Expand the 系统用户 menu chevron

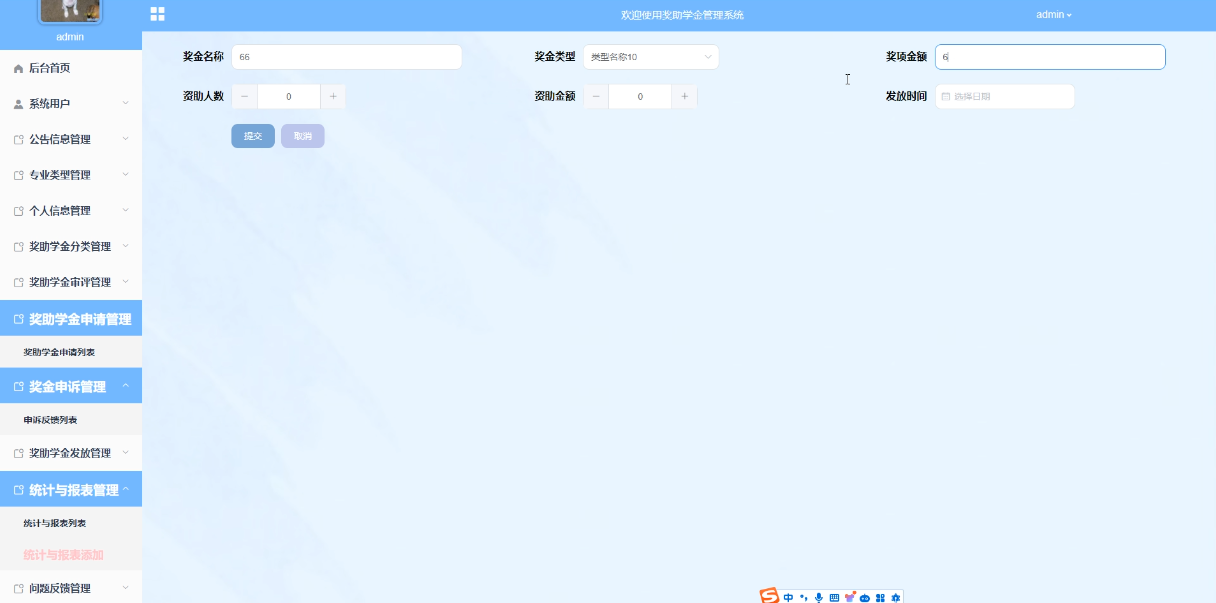(125, 103)
